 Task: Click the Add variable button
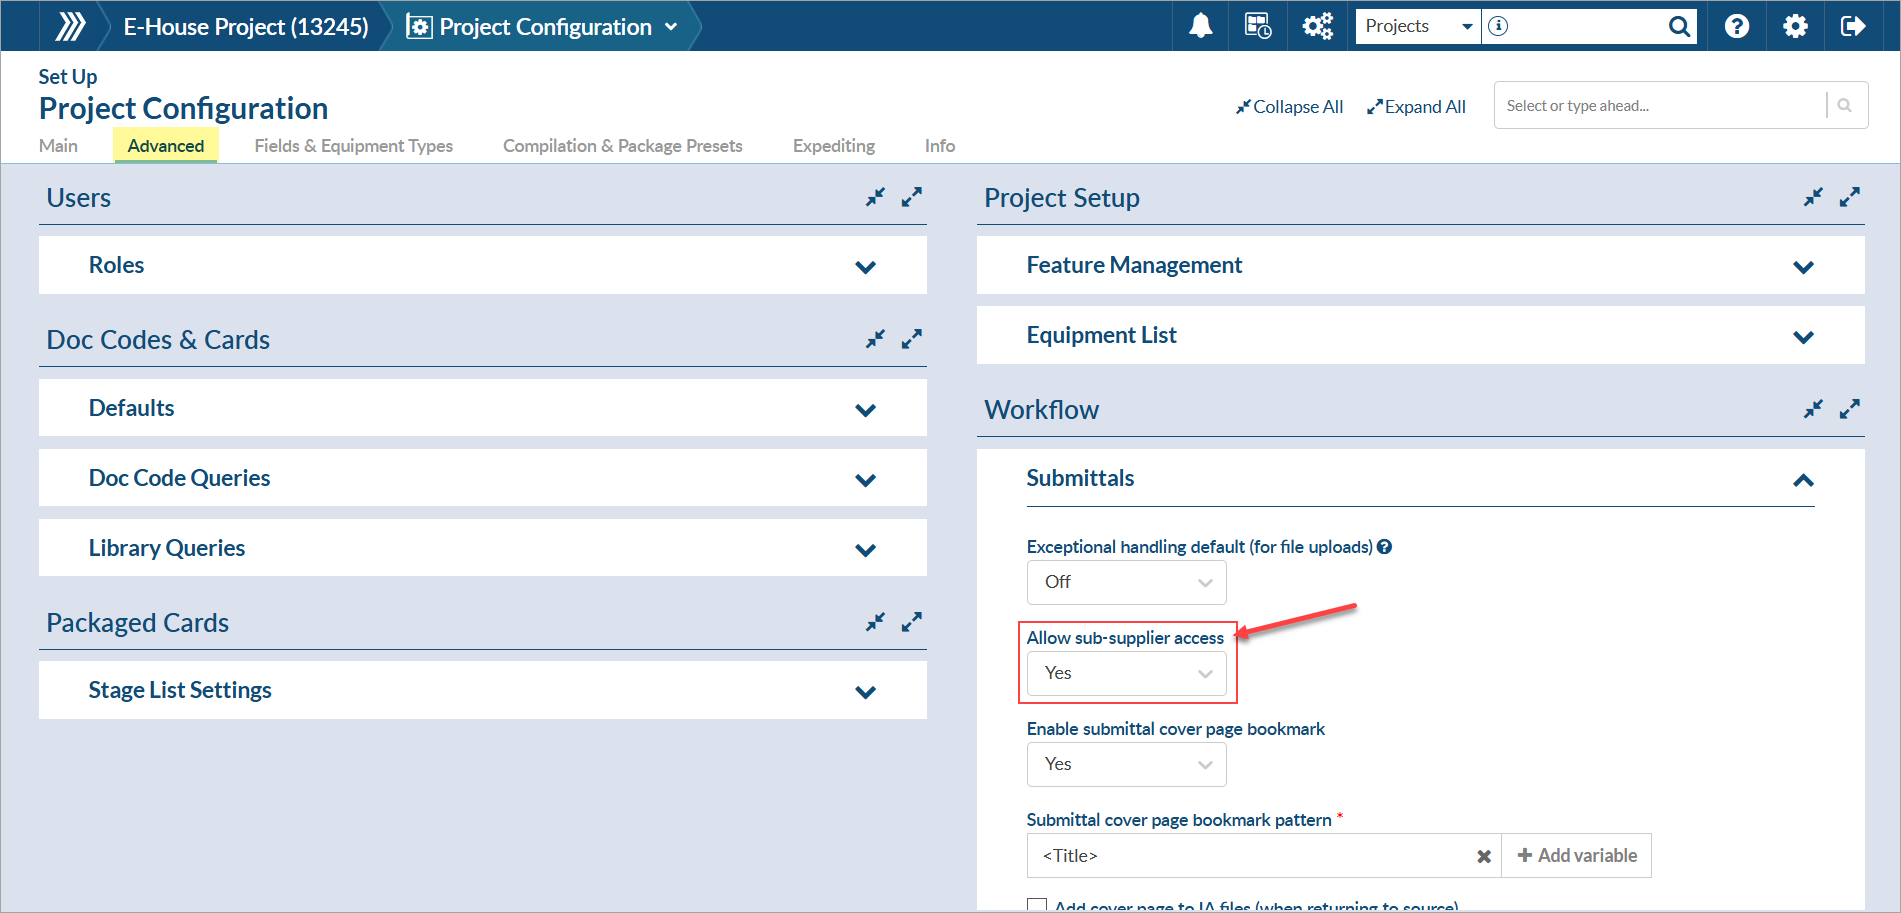click(x=1577, y=856)
